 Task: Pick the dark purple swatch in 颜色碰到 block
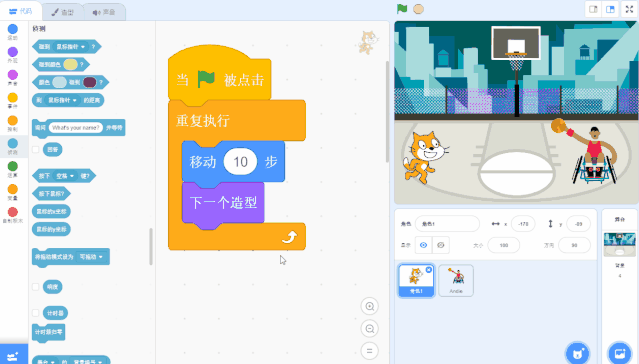[x=90, y=82]
